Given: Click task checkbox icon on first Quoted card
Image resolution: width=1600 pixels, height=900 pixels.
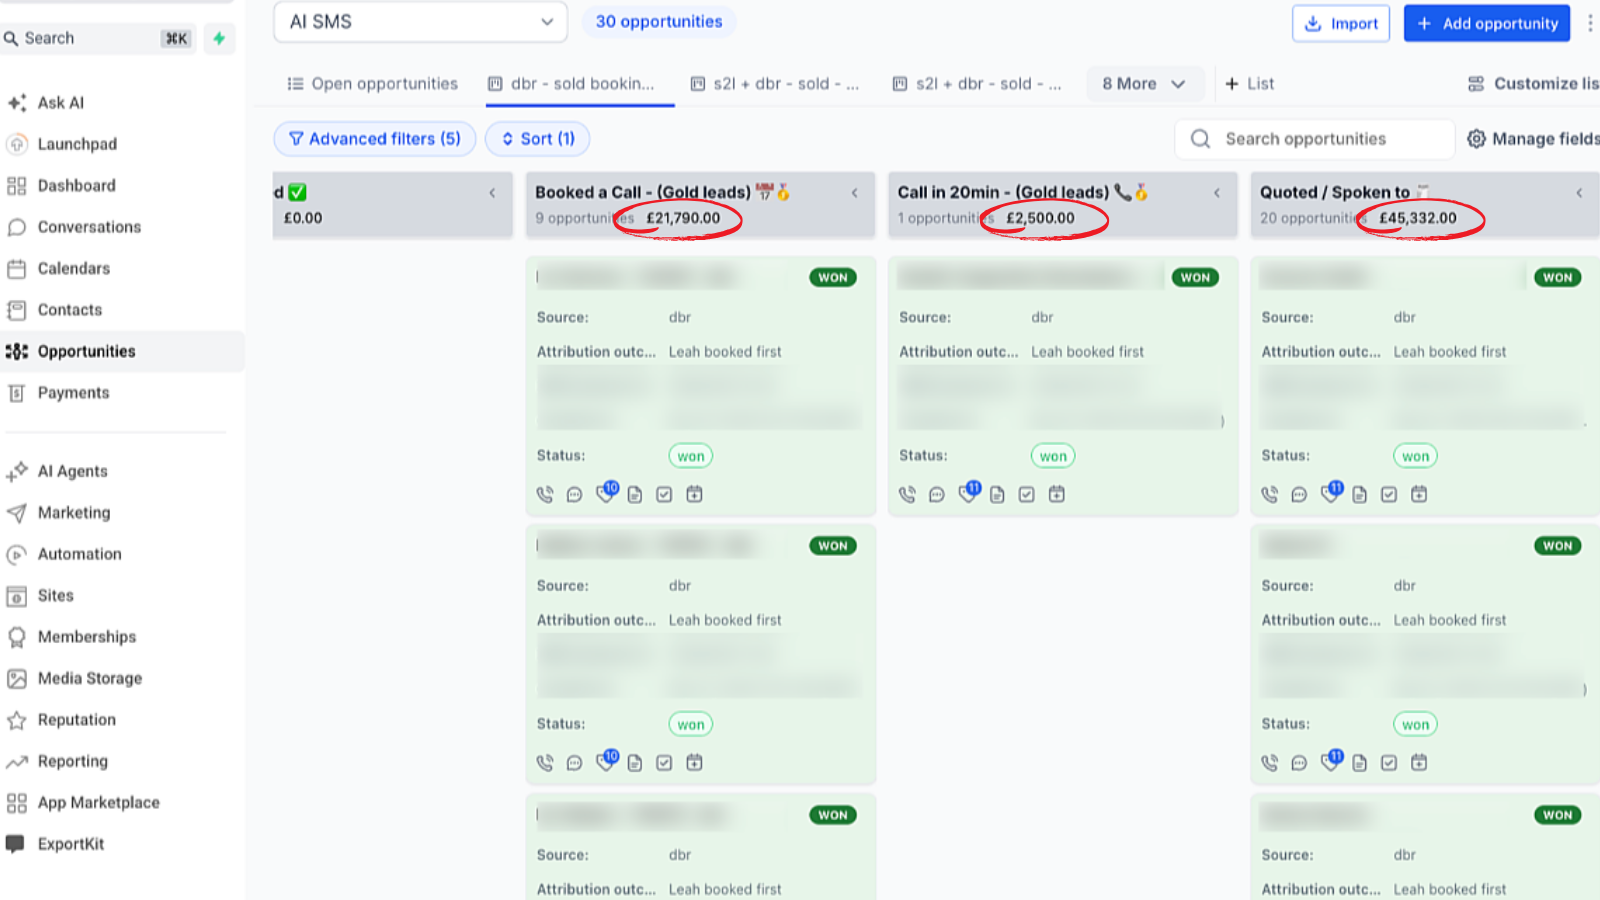Looking at the screenshot, I should coord(1389,494).
